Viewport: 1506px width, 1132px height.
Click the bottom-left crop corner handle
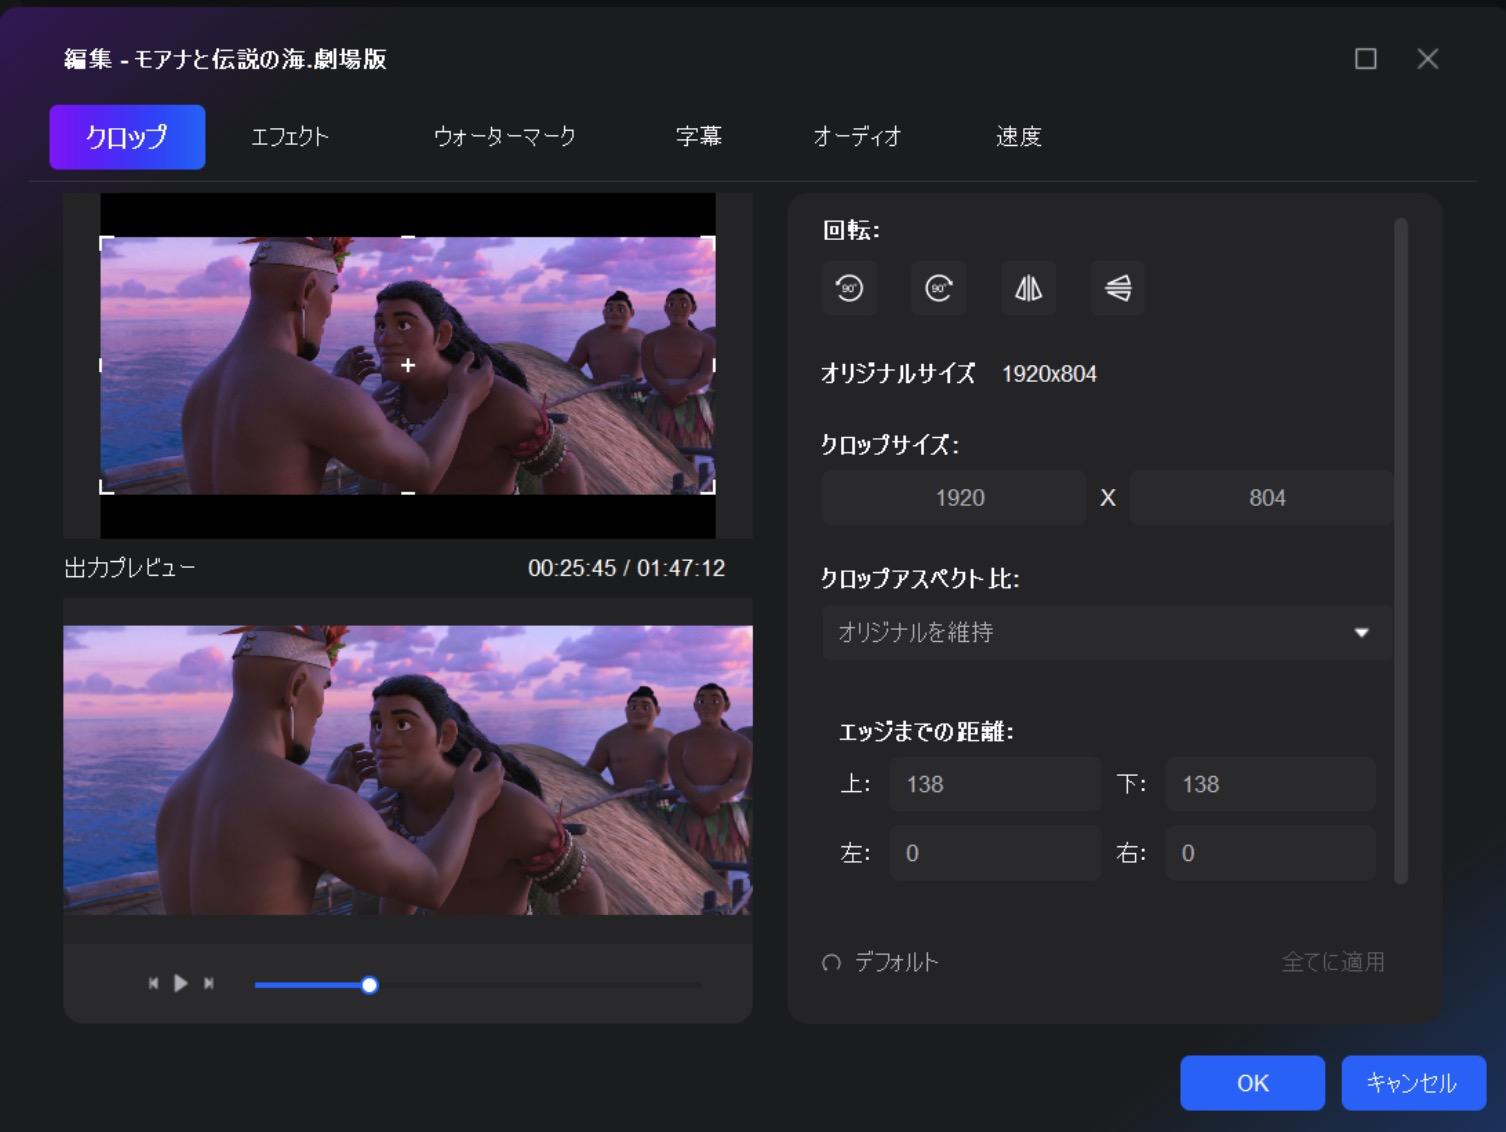click(x=106, y=488)
